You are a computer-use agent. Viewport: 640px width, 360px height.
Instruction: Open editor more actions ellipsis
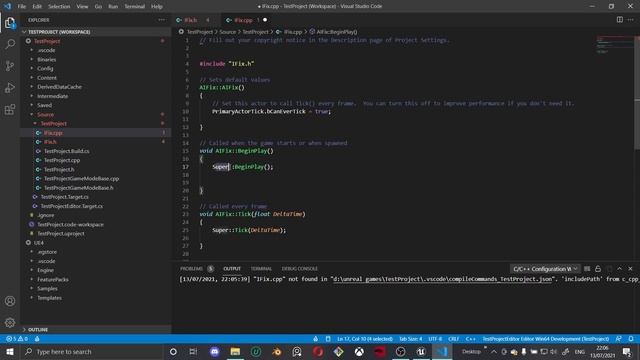click(631, 20)
